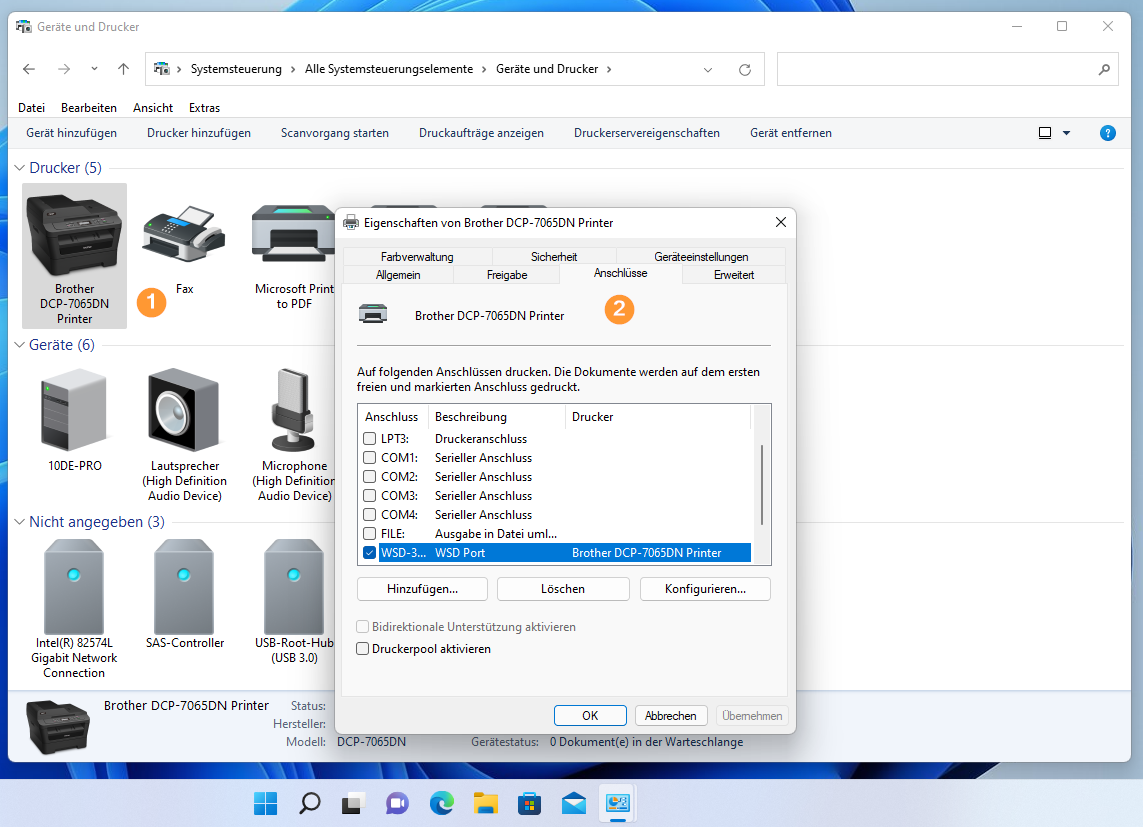Expand the Systemsteuerung breadcrumb chevron
Image resolution: width=1143 pixels, height=827 pixels.
tap(292, 69)
